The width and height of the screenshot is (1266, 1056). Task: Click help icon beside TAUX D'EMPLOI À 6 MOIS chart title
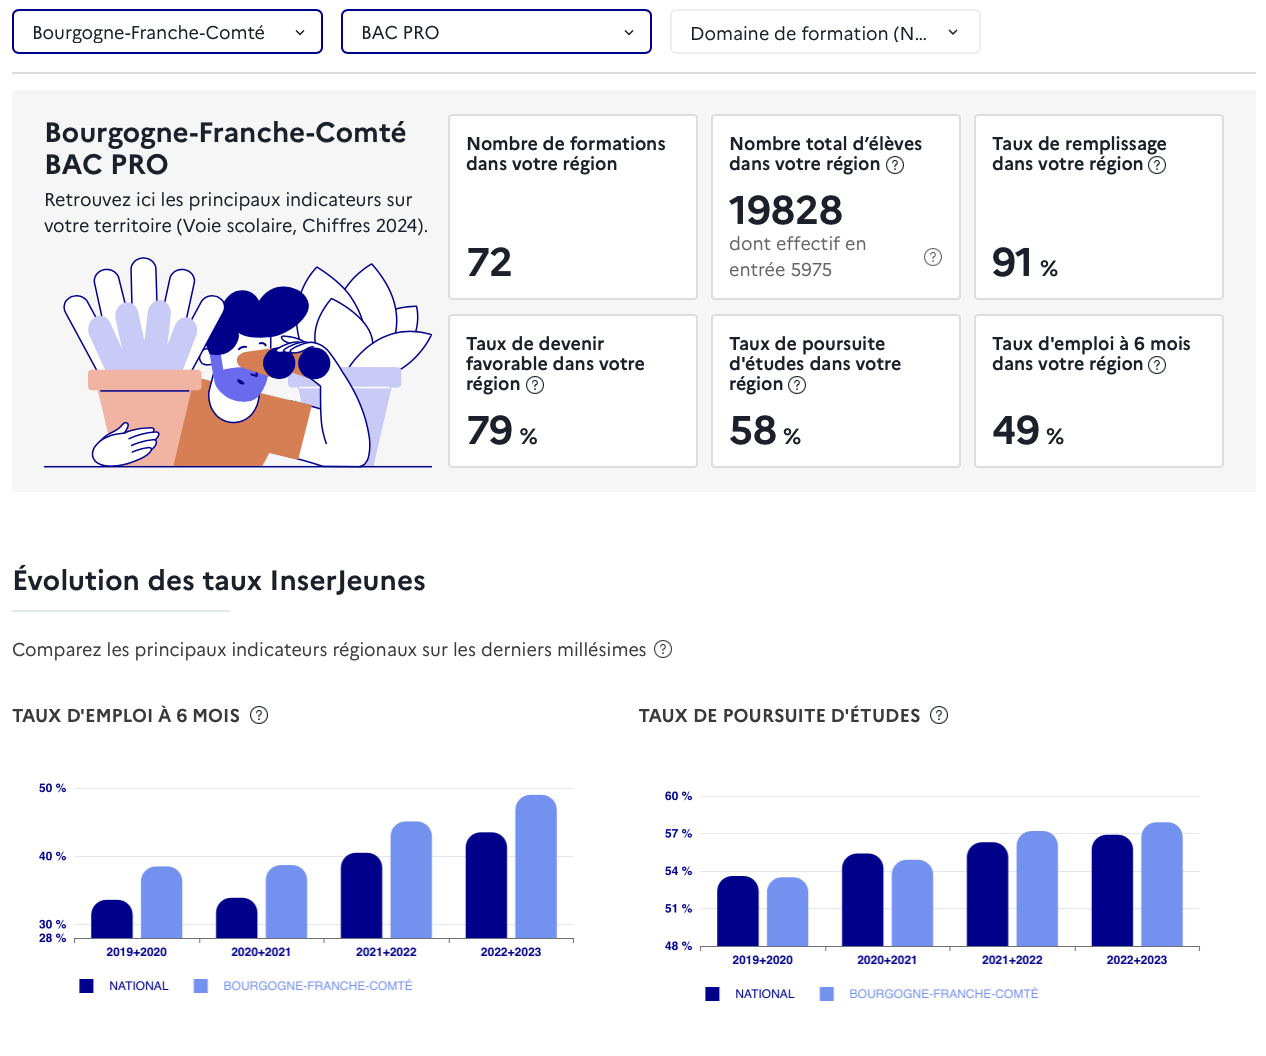259,715
